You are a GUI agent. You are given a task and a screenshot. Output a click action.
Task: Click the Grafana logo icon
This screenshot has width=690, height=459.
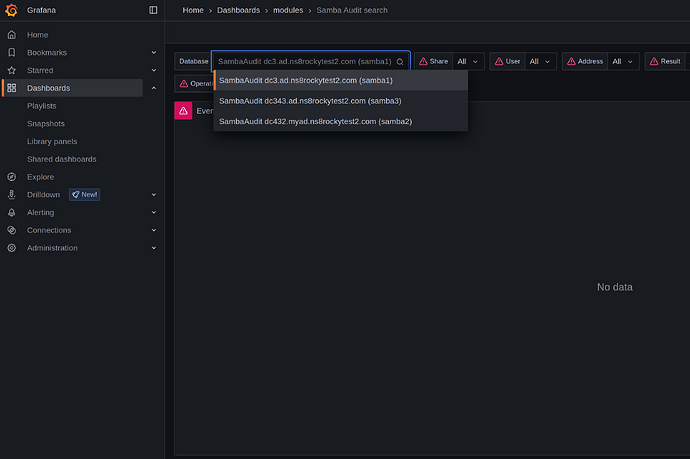coord(12,10)
